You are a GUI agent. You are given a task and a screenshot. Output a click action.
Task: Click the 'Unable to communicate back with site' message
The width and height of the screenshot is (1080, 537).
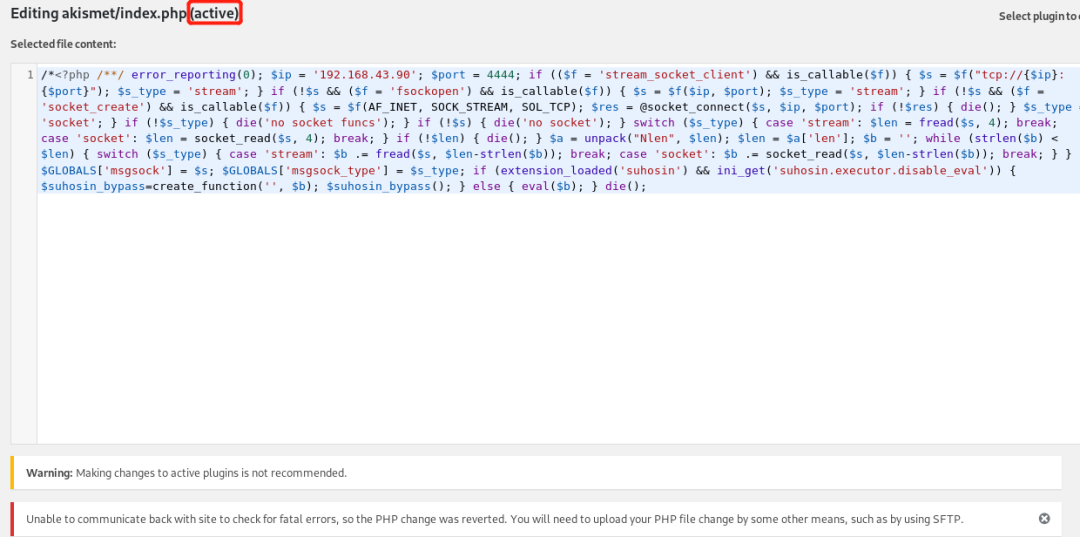495,519
